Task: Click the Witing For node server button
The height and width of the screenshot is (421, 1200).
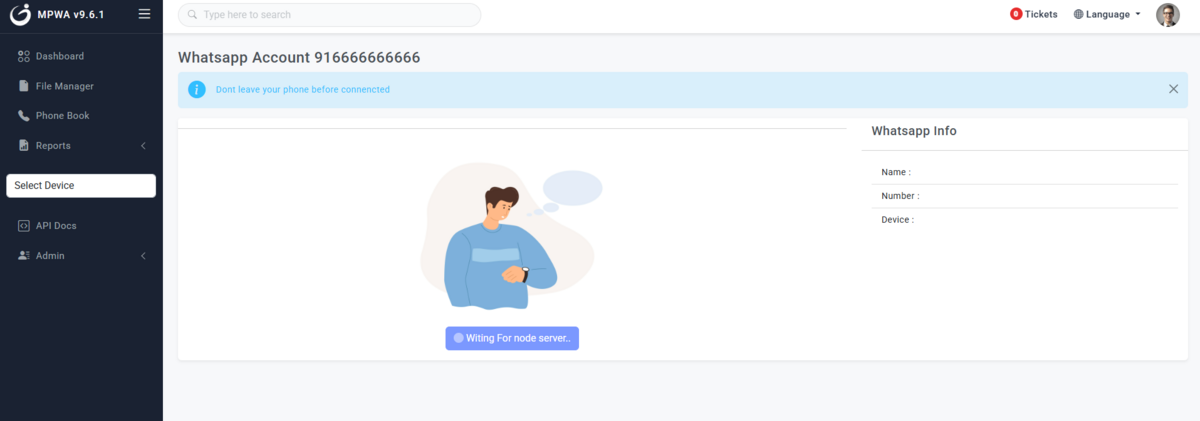Action: coord(512,338)
